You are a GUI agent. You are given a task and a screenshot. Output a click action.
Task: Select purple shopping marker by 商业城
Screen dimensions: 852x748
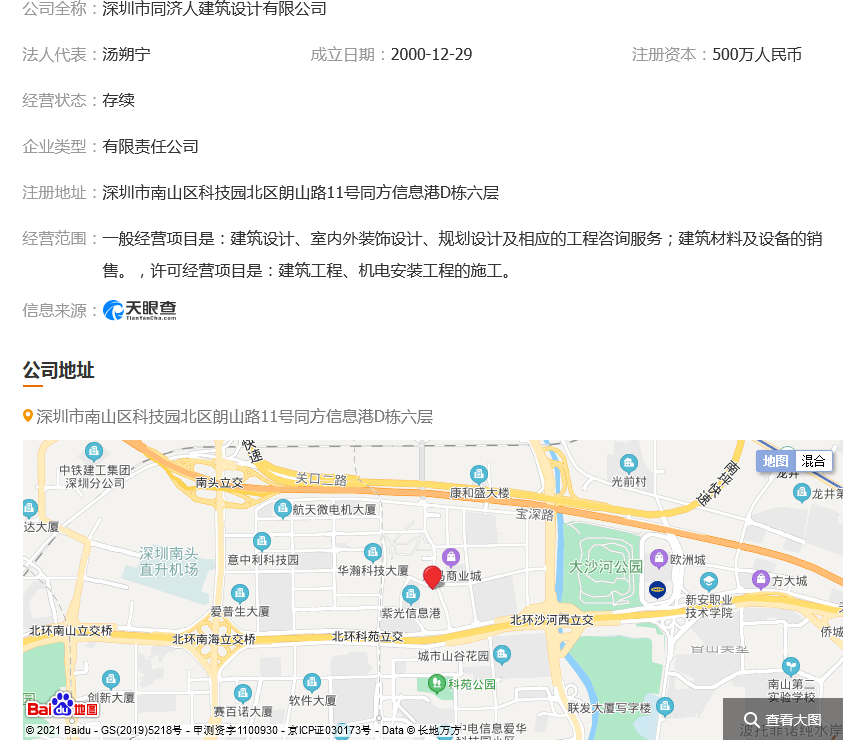[450, 557]
